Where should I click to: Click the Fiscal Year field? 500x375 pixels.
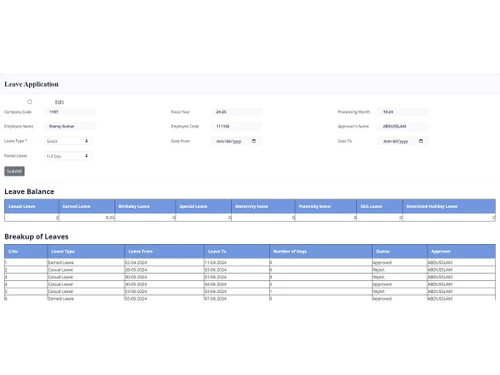[236, 112]
